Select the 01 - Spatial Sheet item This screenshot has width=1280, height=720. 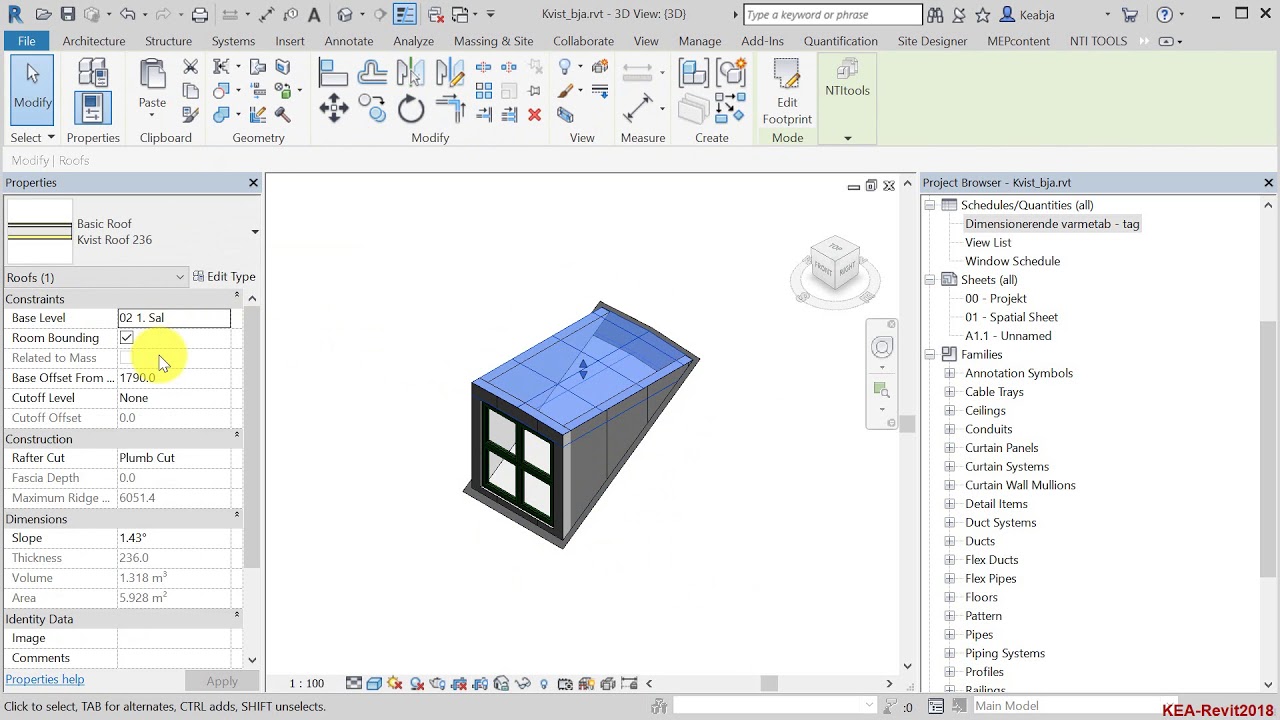point(1011,317)
